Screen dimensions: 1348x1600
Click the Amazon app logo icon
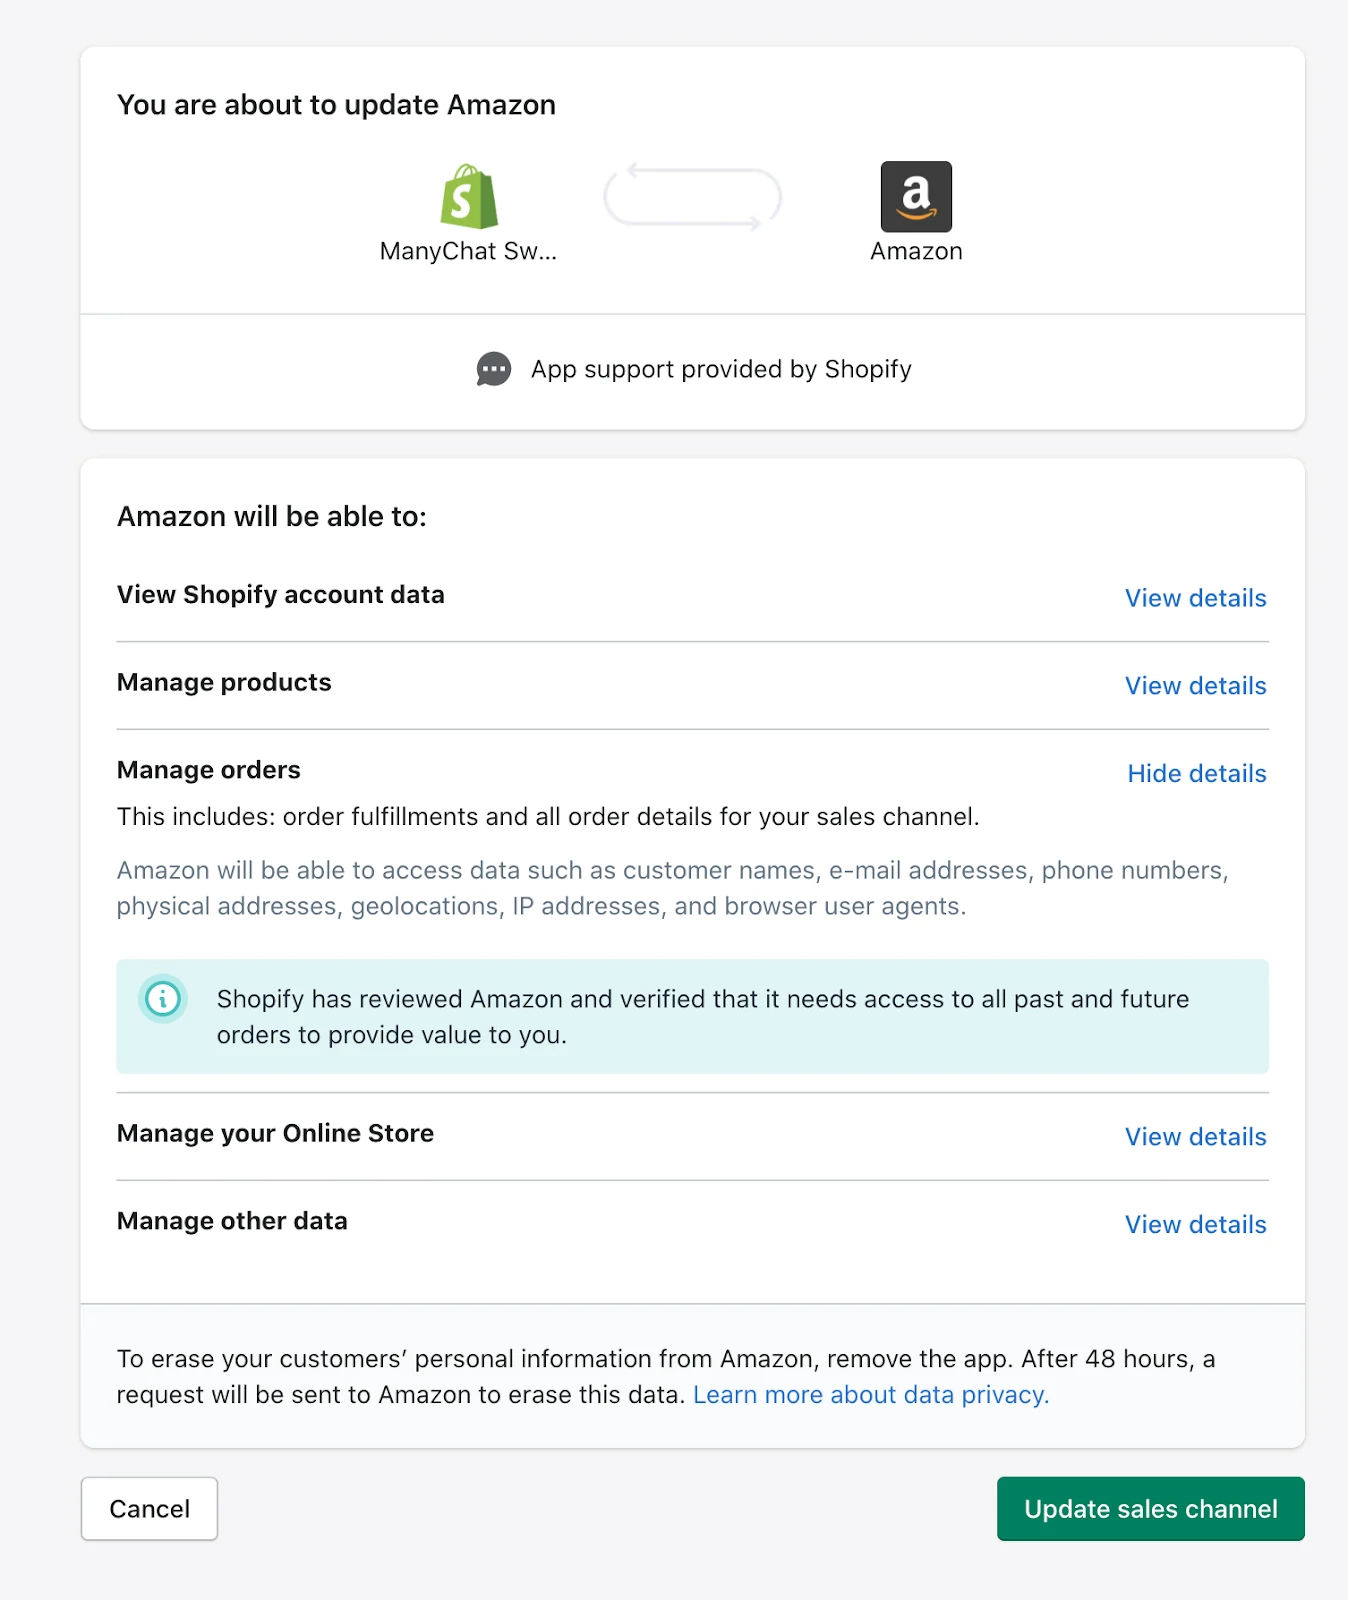point(916,197)
